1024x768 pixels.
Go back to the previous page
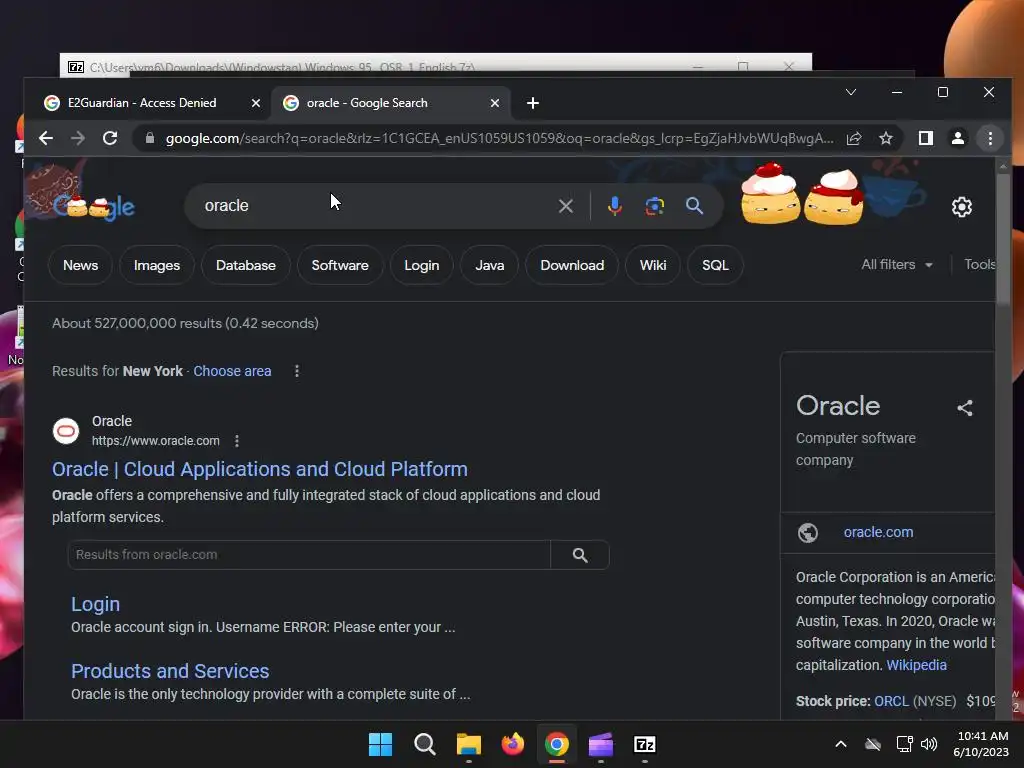(x=46, y=138)
